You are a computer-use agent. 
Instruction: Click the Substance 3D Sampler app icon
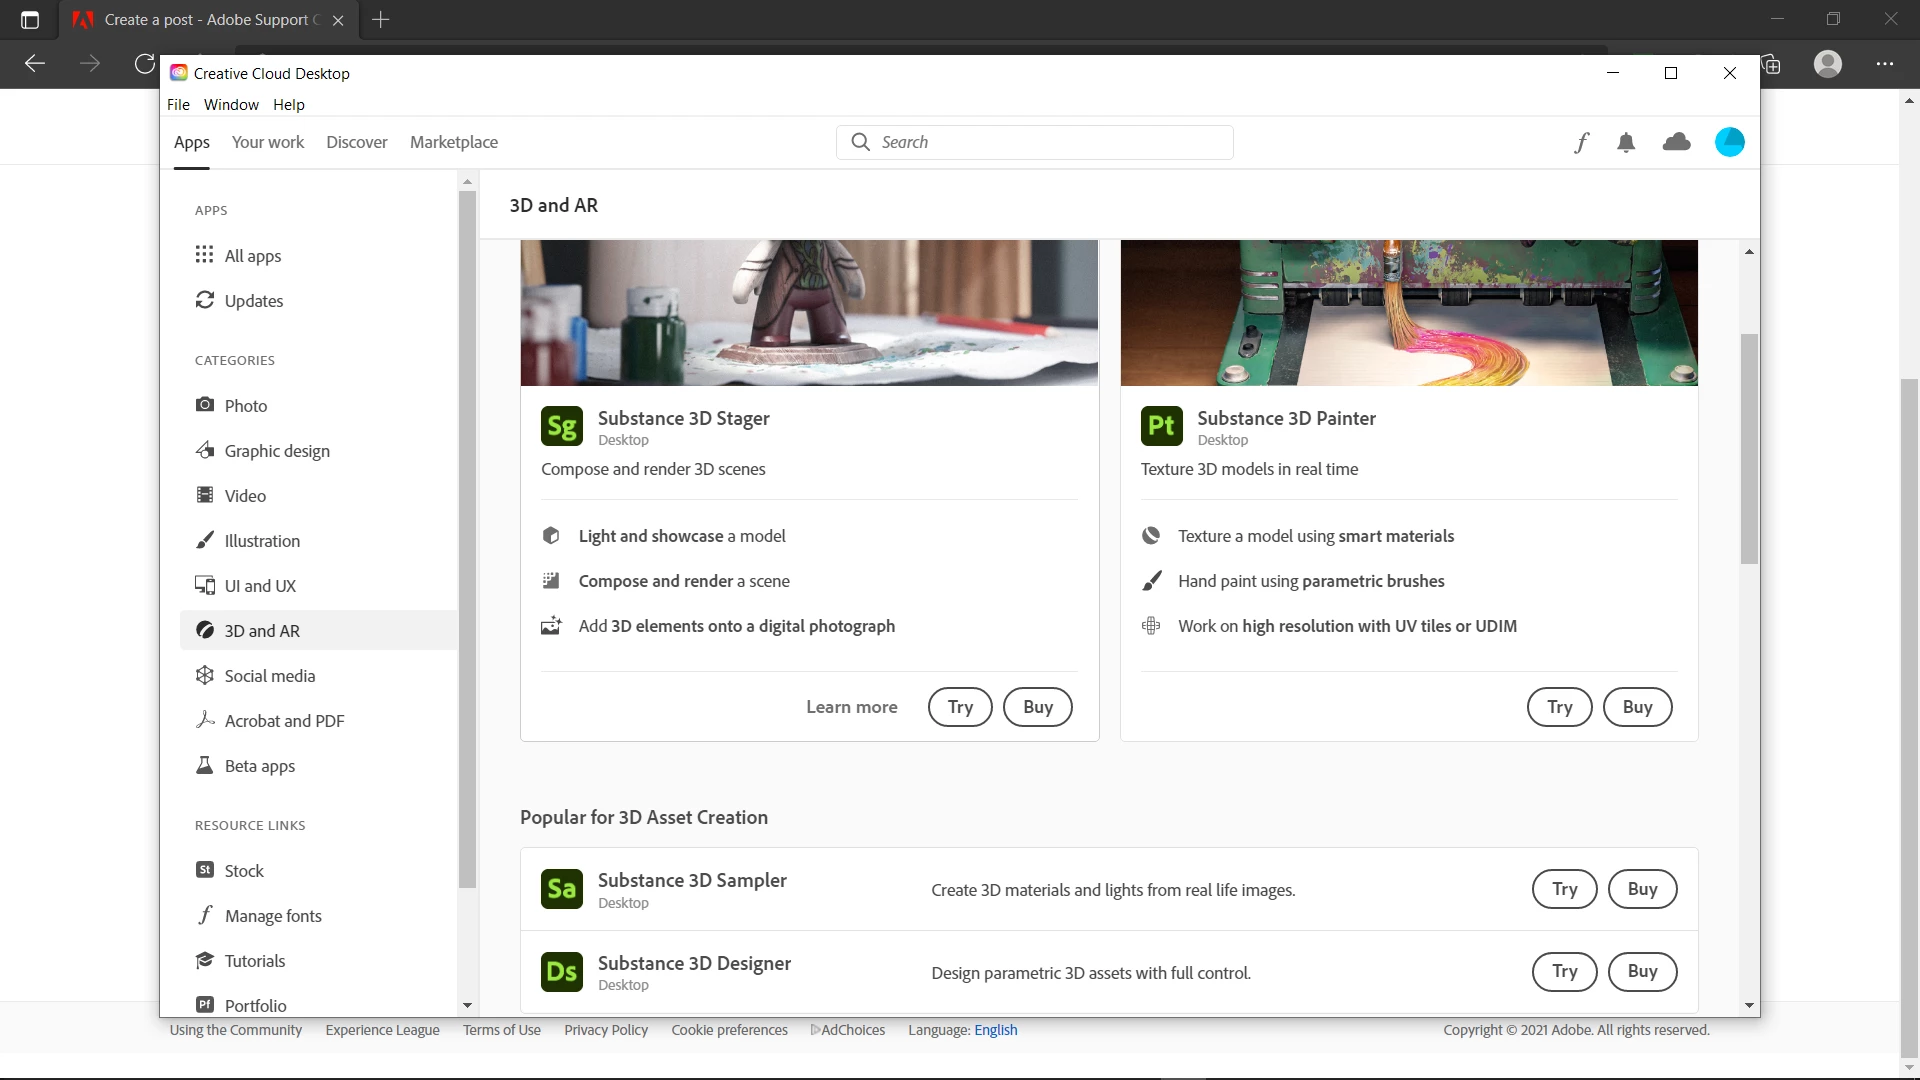coord(562,889)
